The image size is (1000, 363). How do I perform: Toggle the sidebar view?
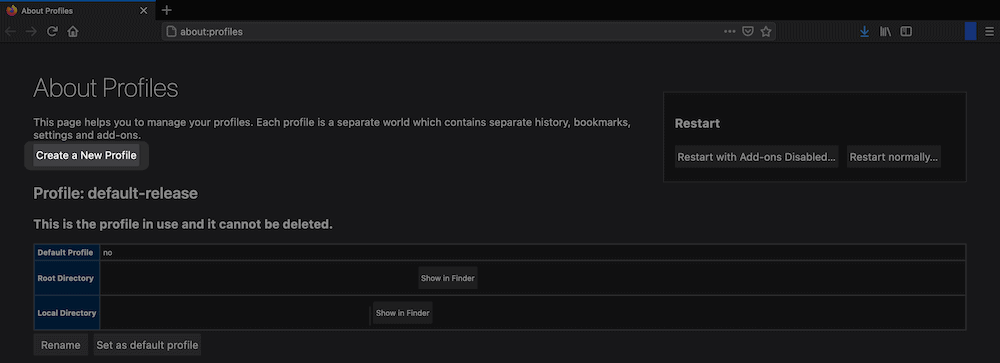(906, 31)
